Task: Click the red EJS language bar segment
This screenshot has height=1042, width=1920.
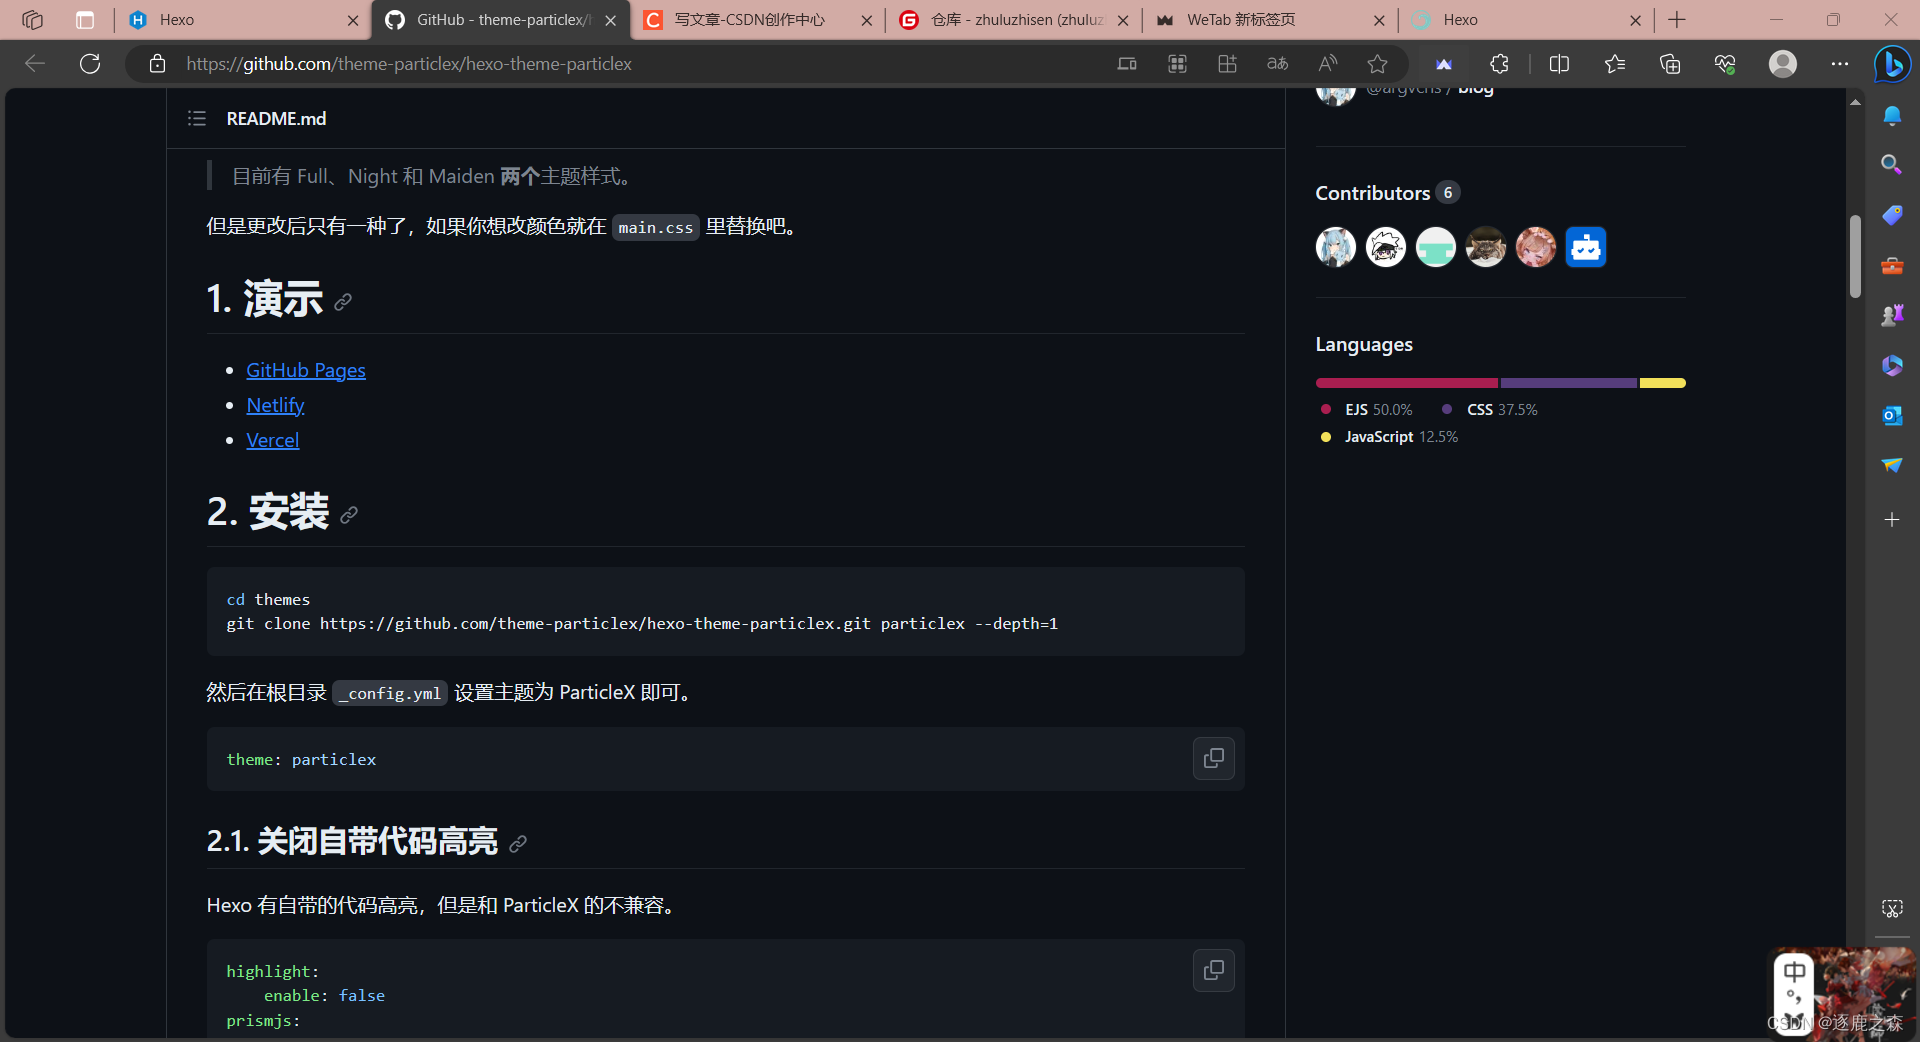Action: click(1407, 383)
